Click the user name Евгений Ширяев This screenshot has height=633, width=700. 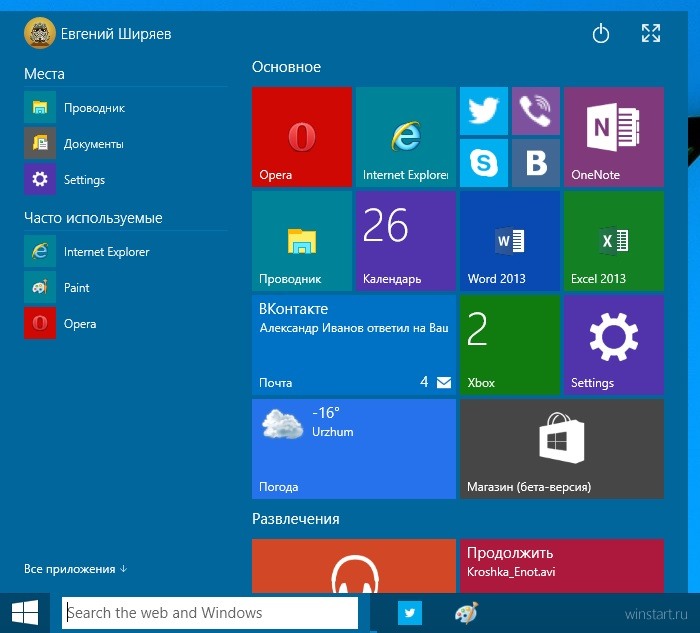[116, 34]
